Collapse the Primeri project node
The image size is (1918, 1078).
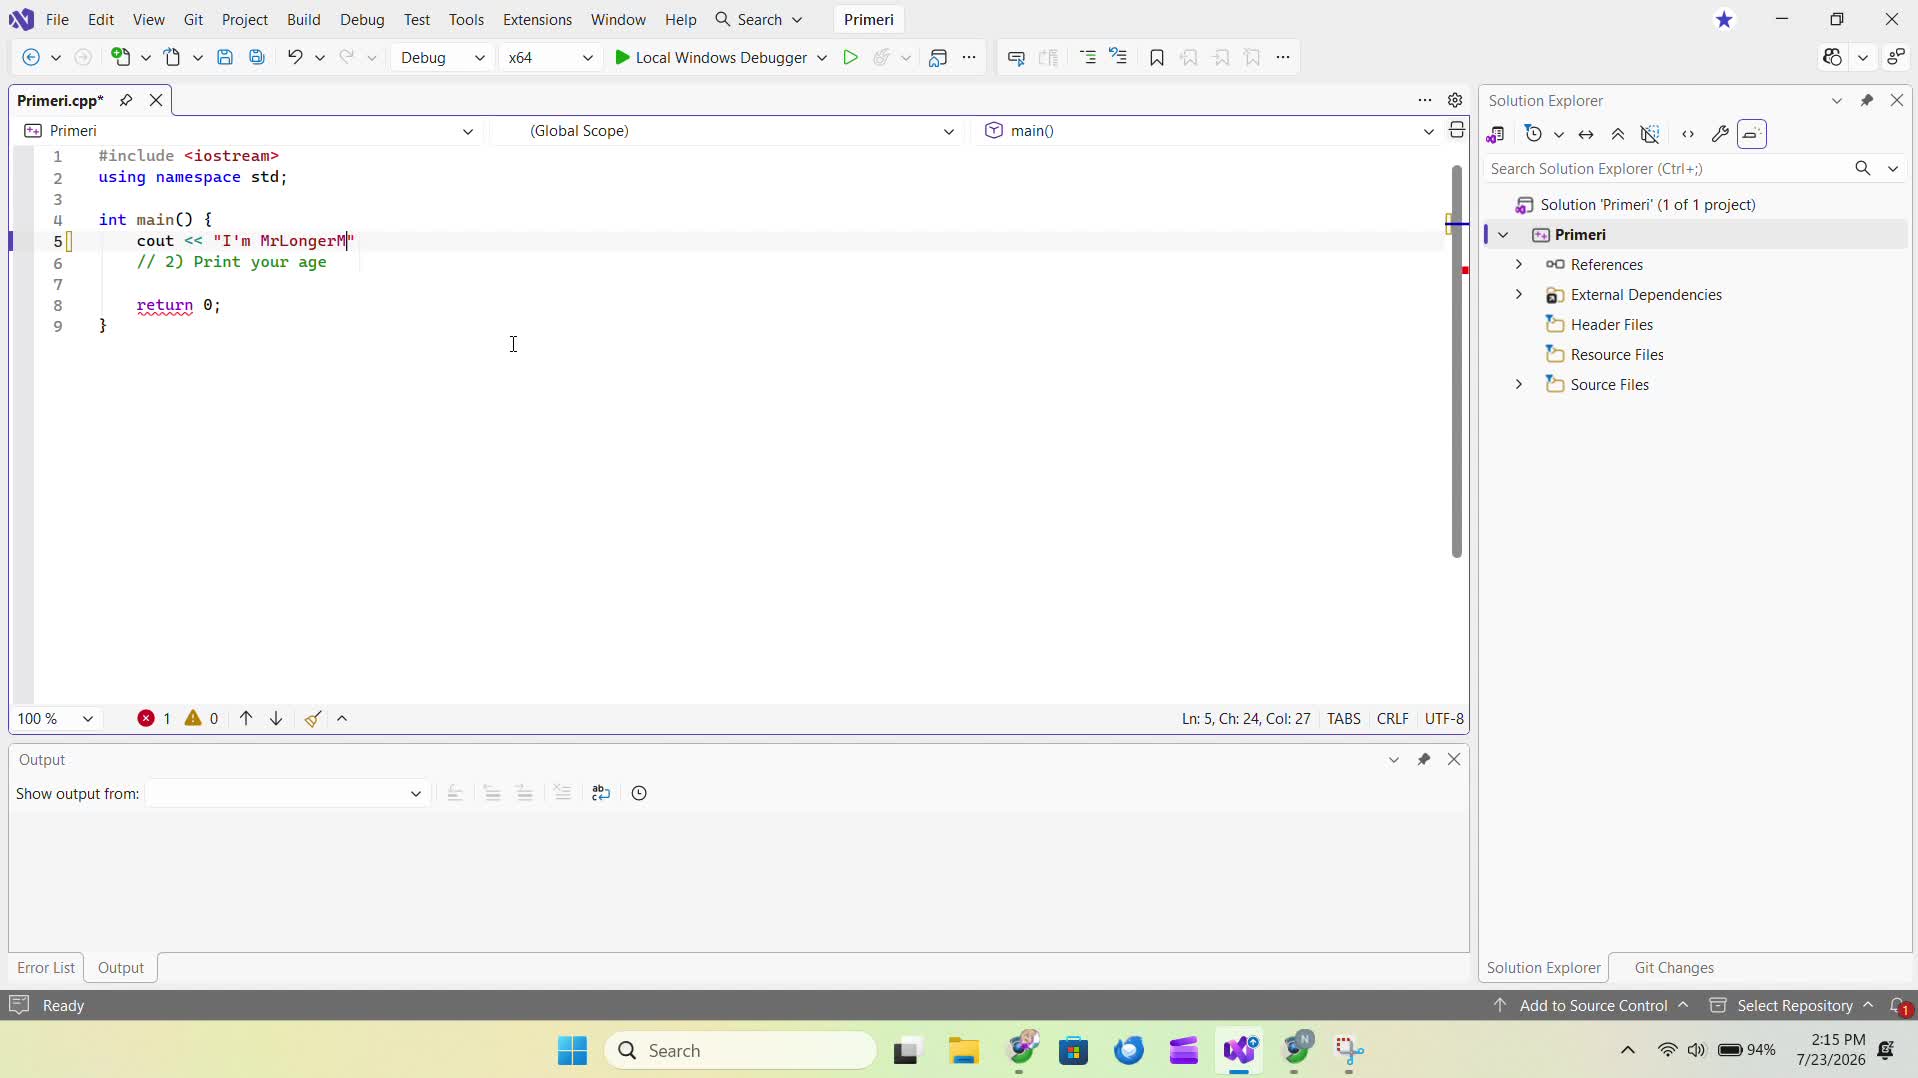pyautogui.click(x=1503, y=235)
